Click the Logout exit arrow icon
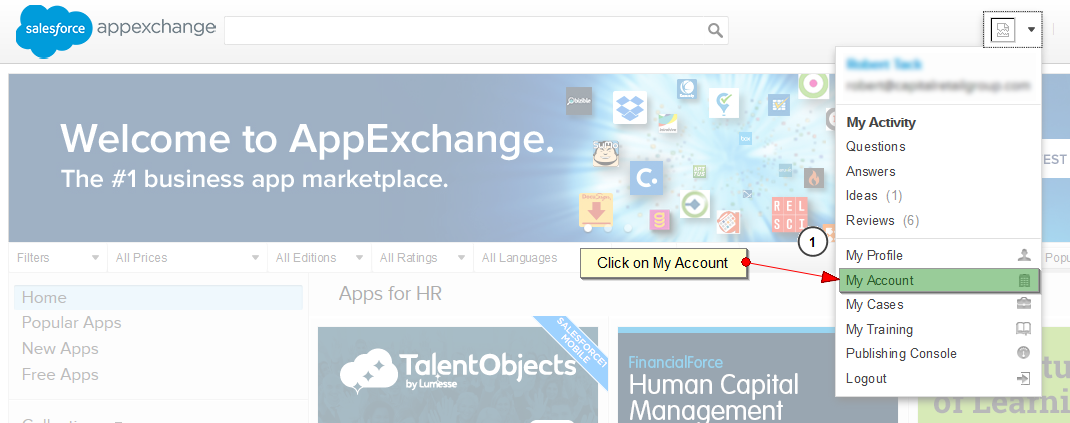This screenshot has width=1070, height=423. click(1024, 378)
